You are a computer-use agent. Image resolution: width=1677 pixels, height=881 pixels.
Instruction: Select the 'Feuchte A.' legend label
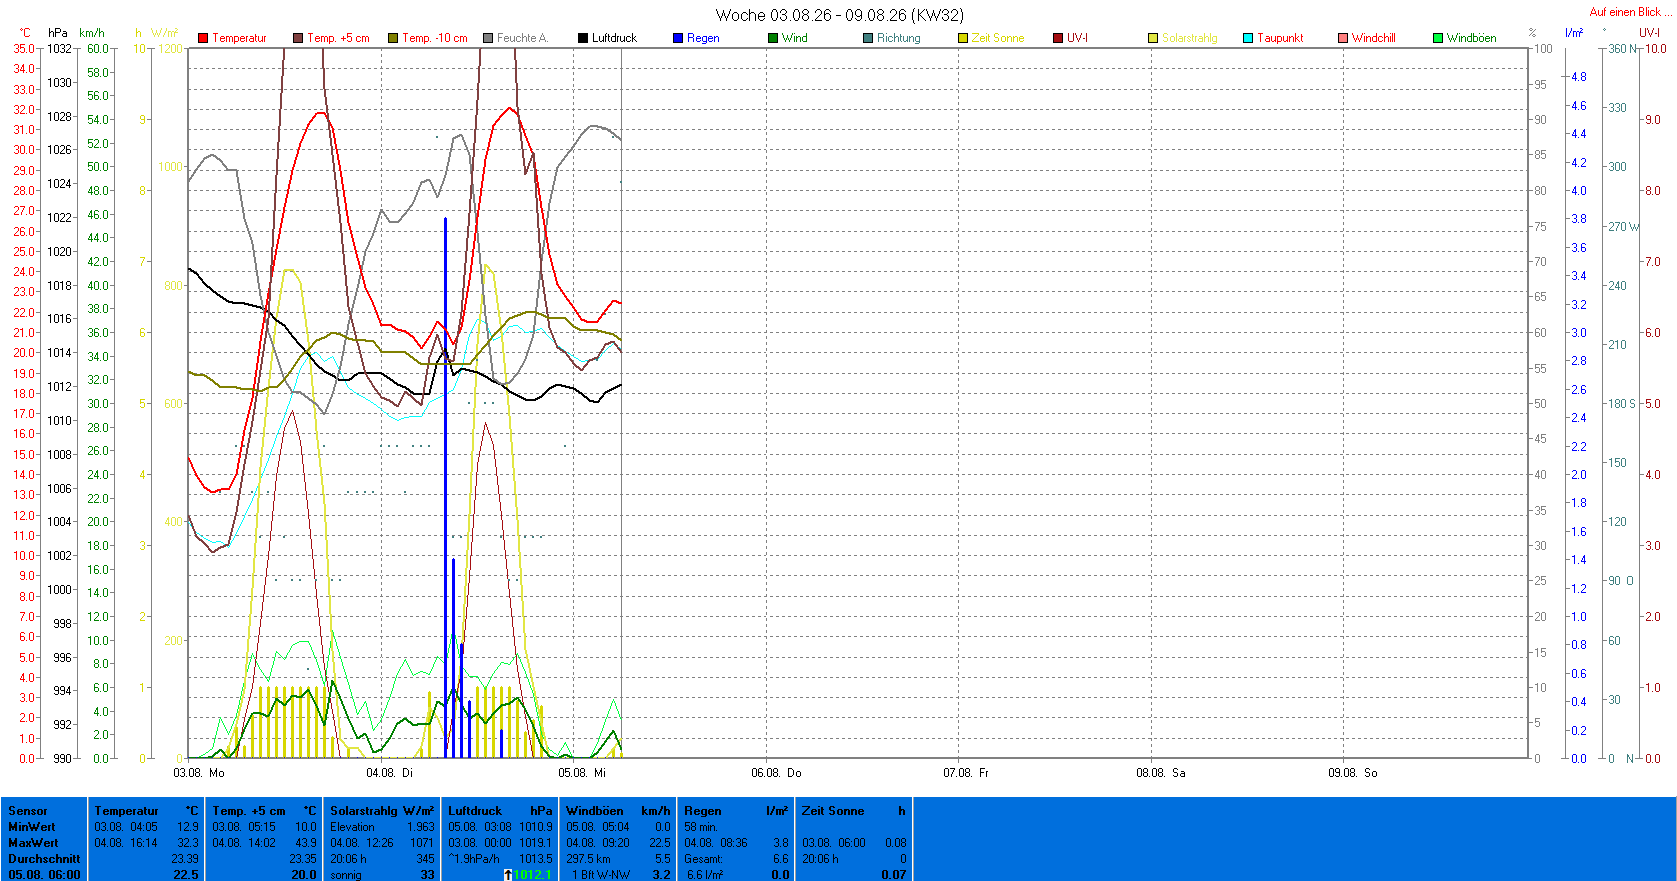[522, 38]
